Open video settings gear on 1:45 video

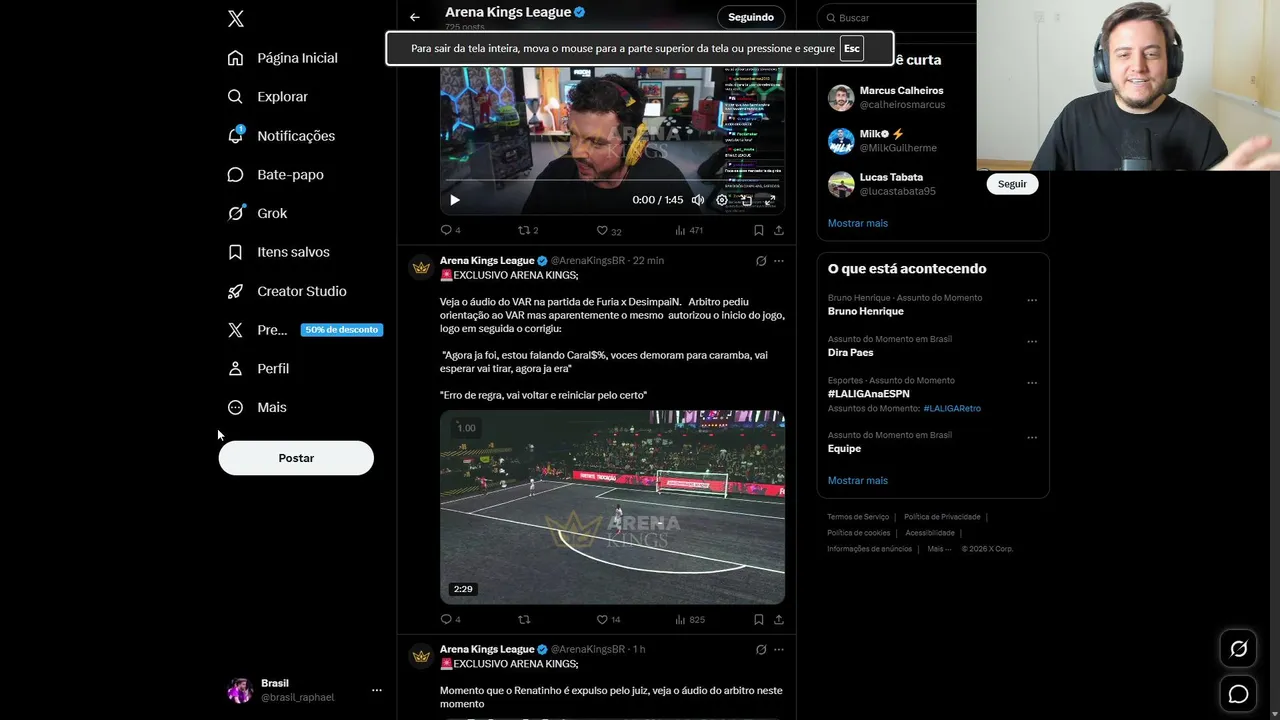(x=722, y=200)
